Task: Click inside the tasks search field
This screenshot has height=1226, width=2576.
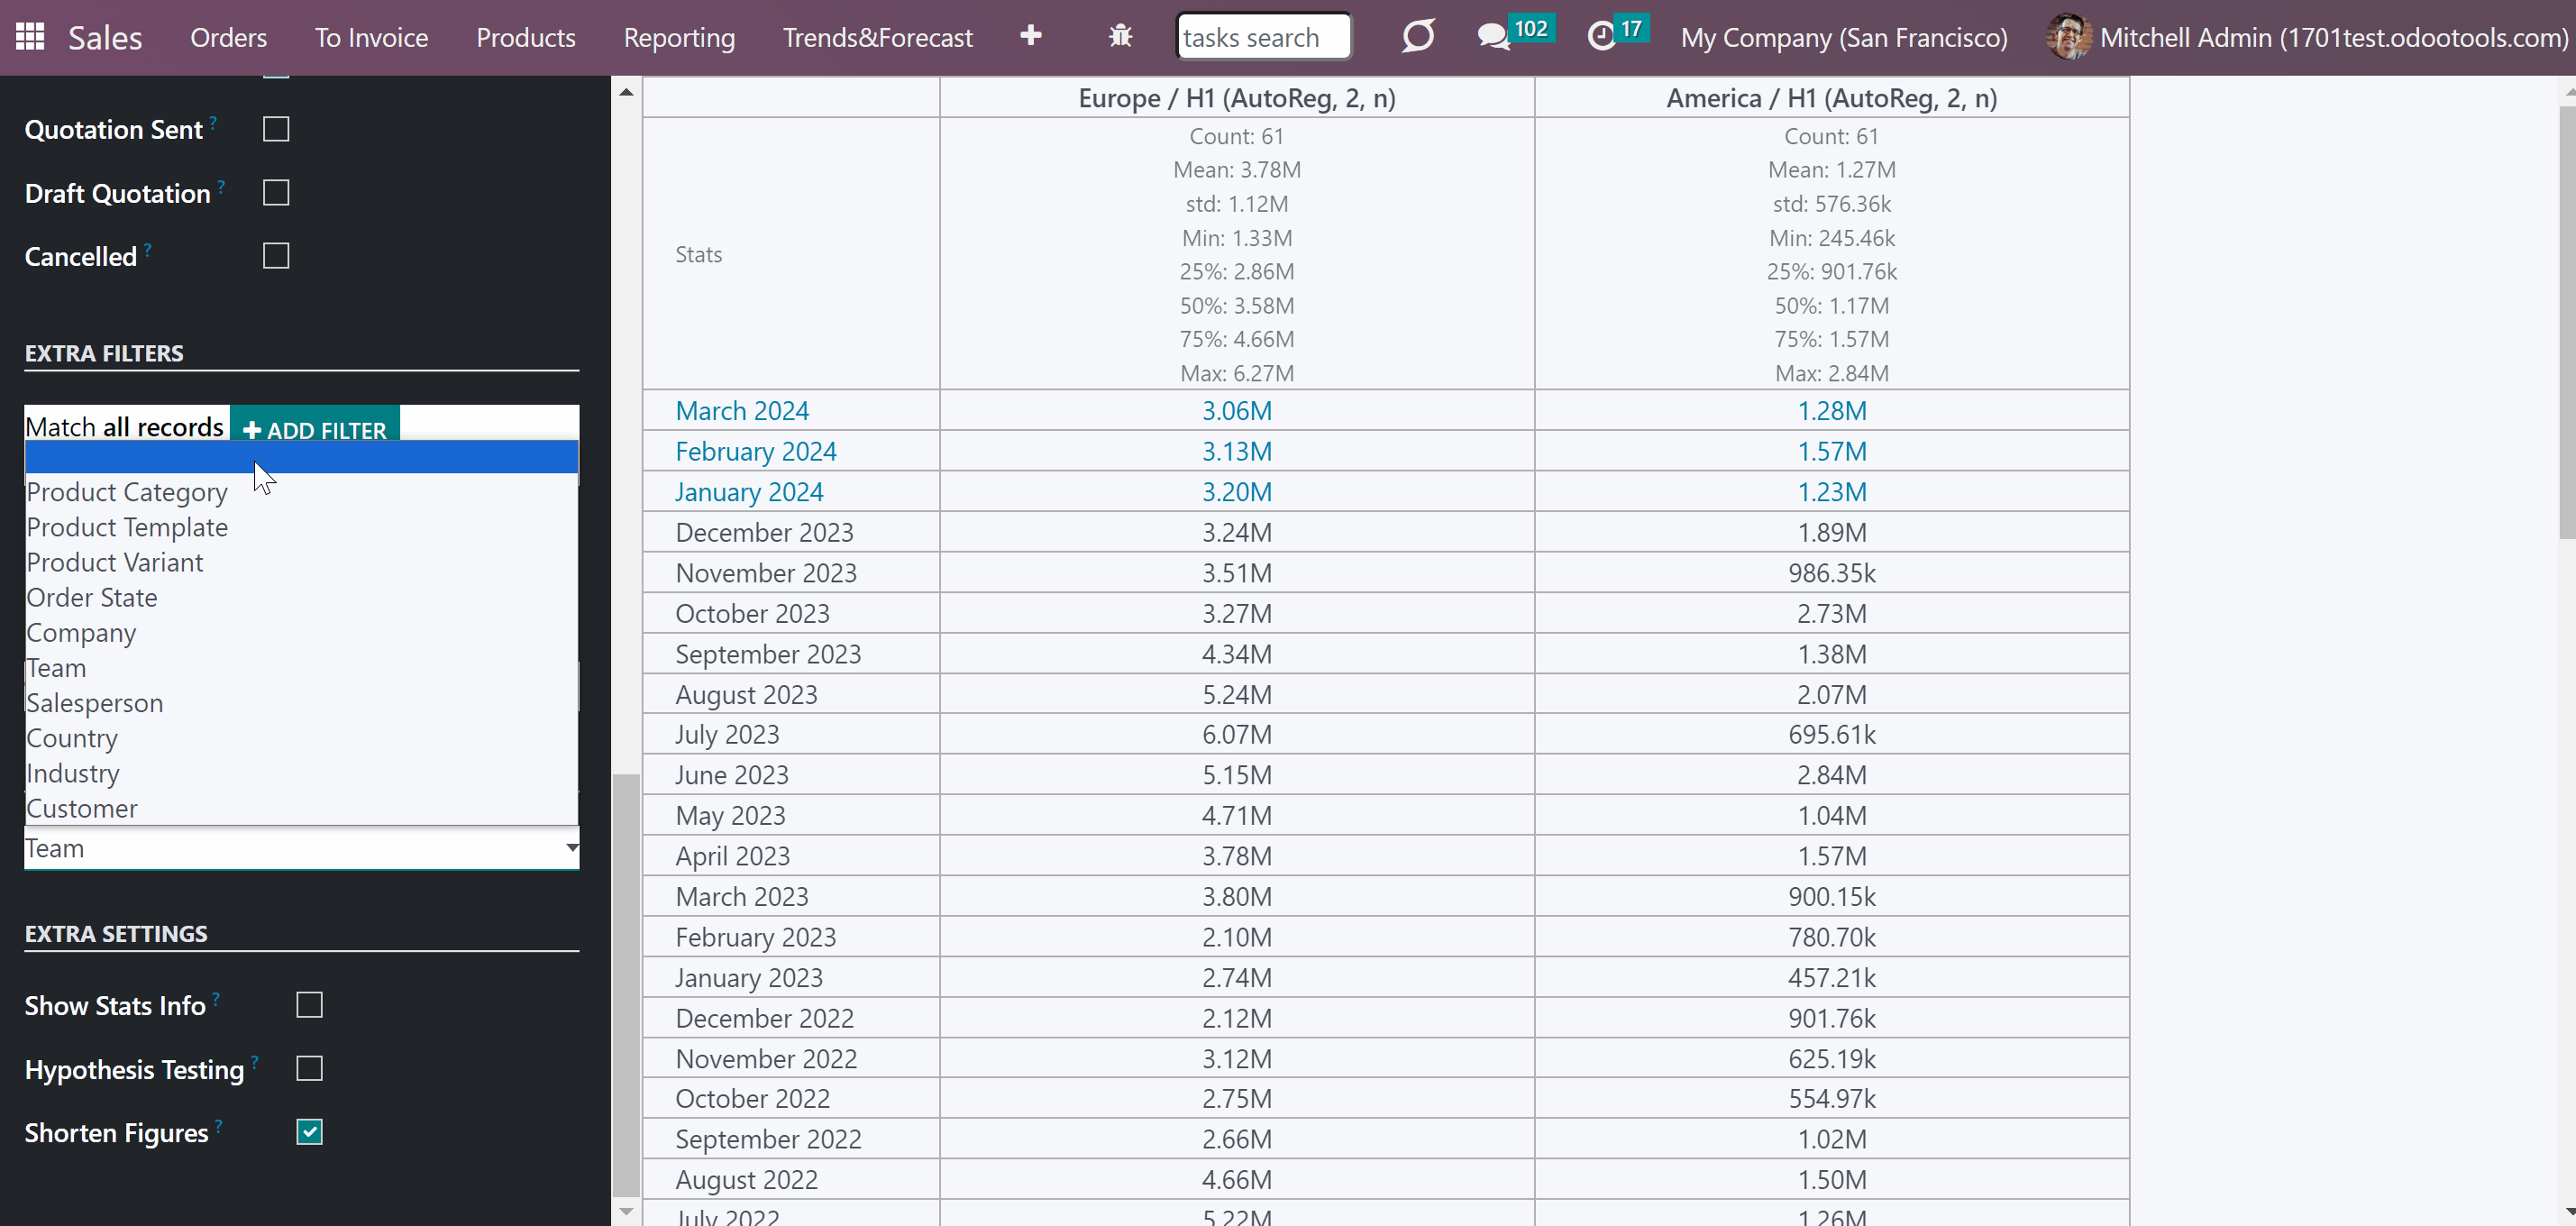Action: (1264, 37)
